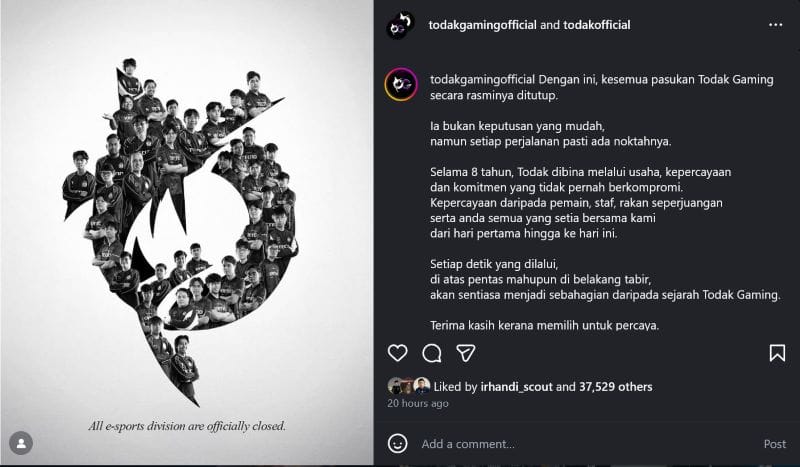Click the Todak Gaming closure image
Image resolution: width=800 pixels, height=467 pixels.
(x=187, y=232)
